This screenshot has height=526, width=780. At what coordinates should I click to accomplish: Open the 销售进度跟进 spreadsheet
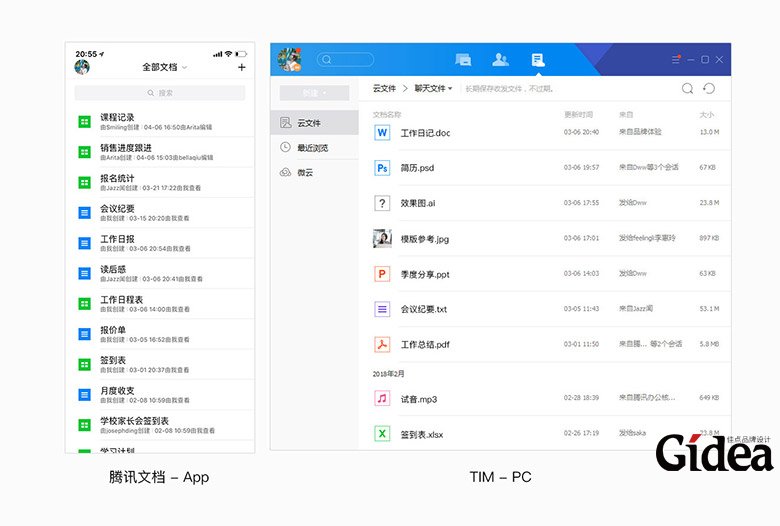click(x=160, y=152)
